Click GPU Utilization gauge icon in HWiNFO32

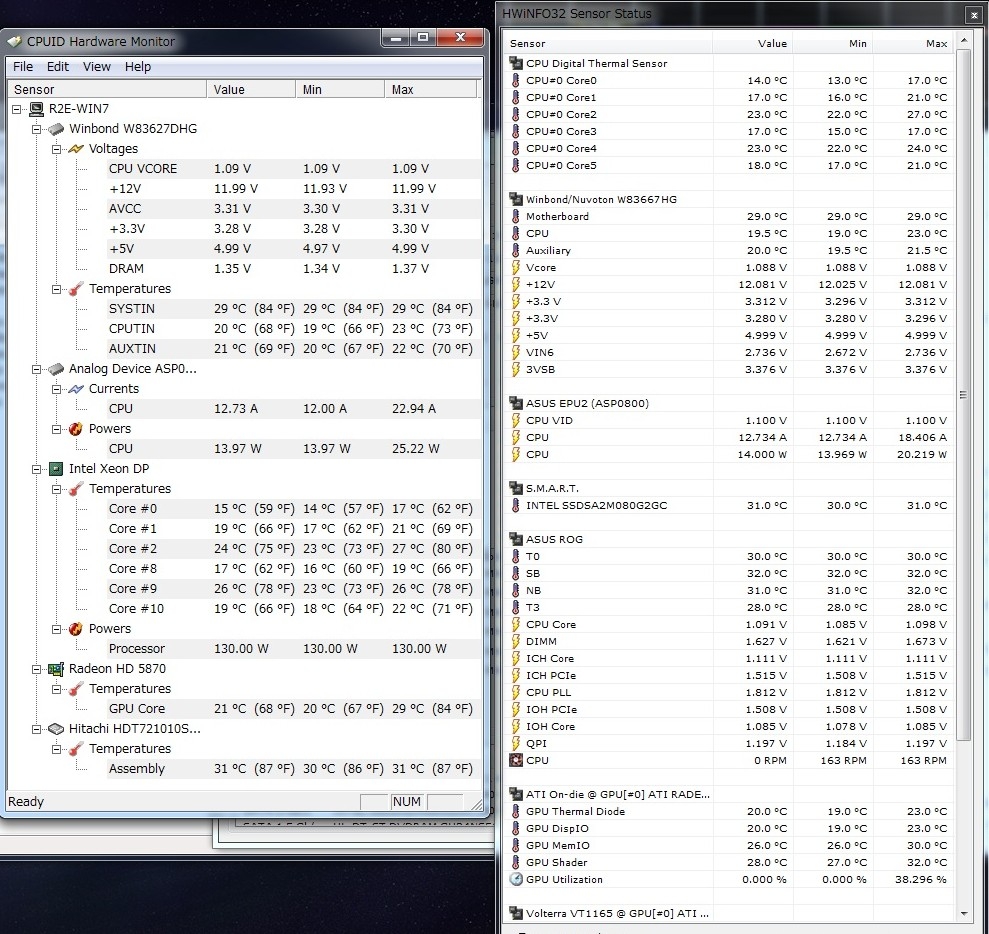[516, 880]
